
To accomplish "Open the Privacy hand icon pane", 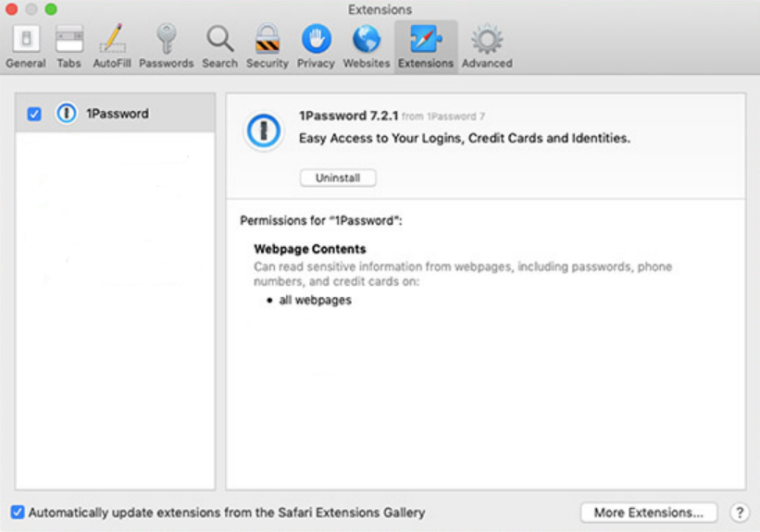I will tap(316, 47).
